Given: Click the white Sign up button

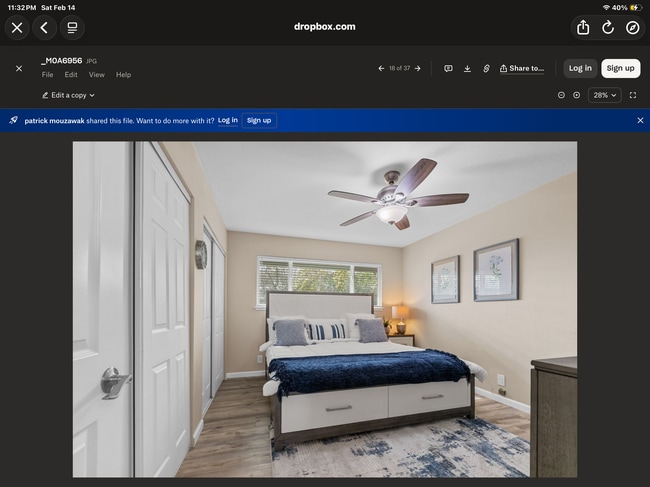Looking at the screenshot, I should pyautogui.click(x=620, y=68).
